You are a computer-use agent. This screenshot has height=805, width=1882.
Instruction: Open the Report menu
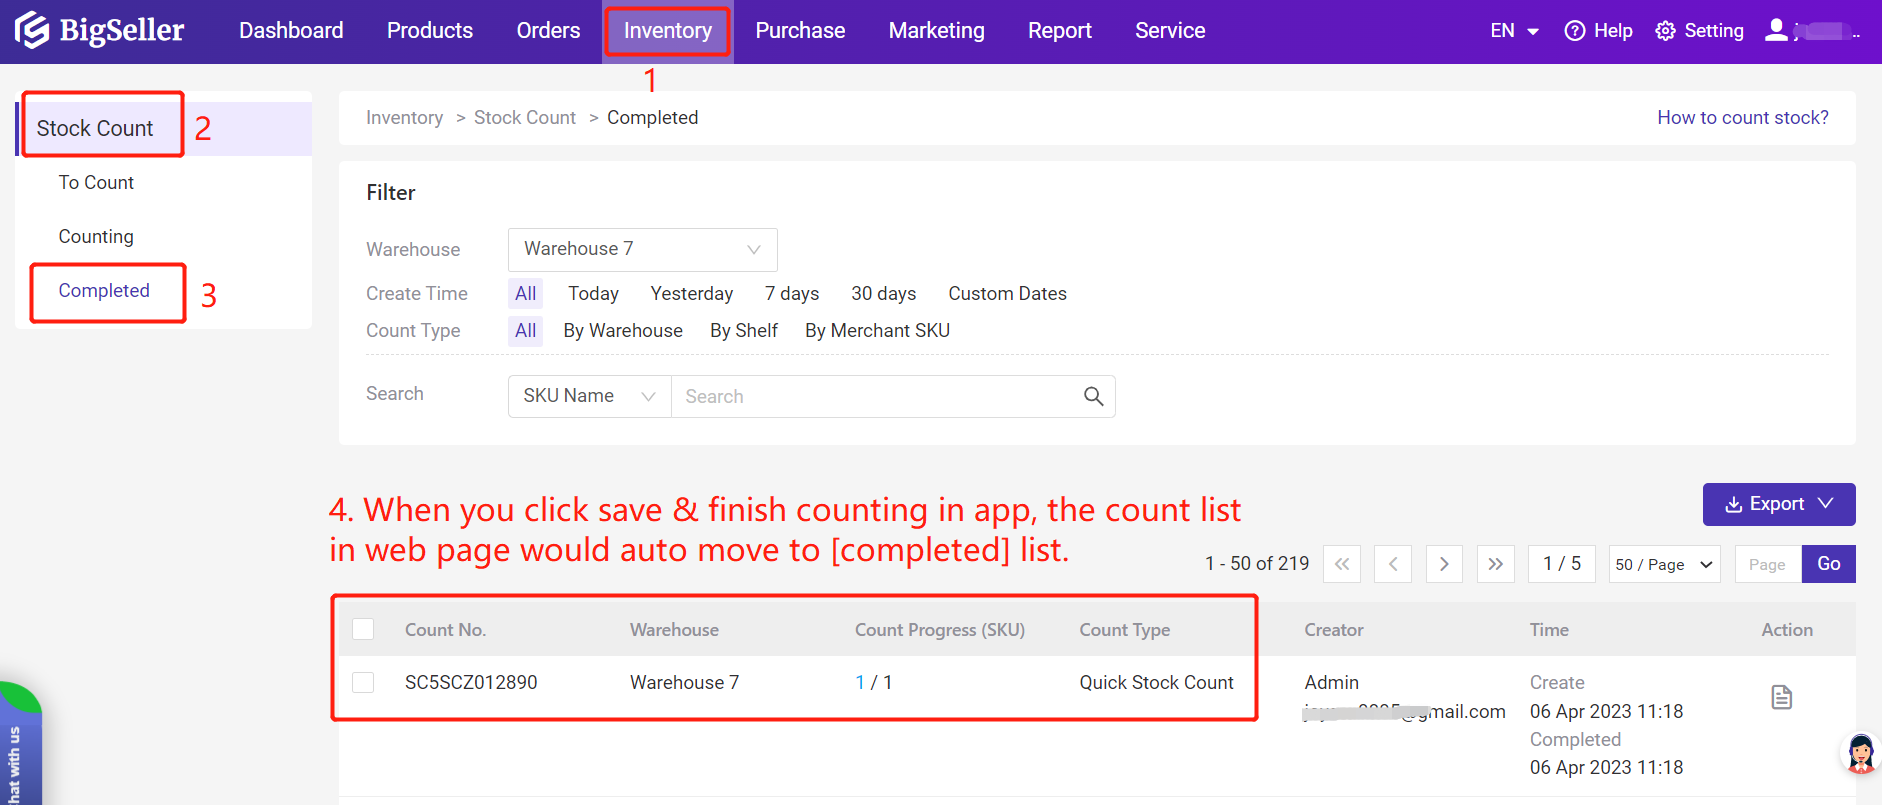point(1060,31)
